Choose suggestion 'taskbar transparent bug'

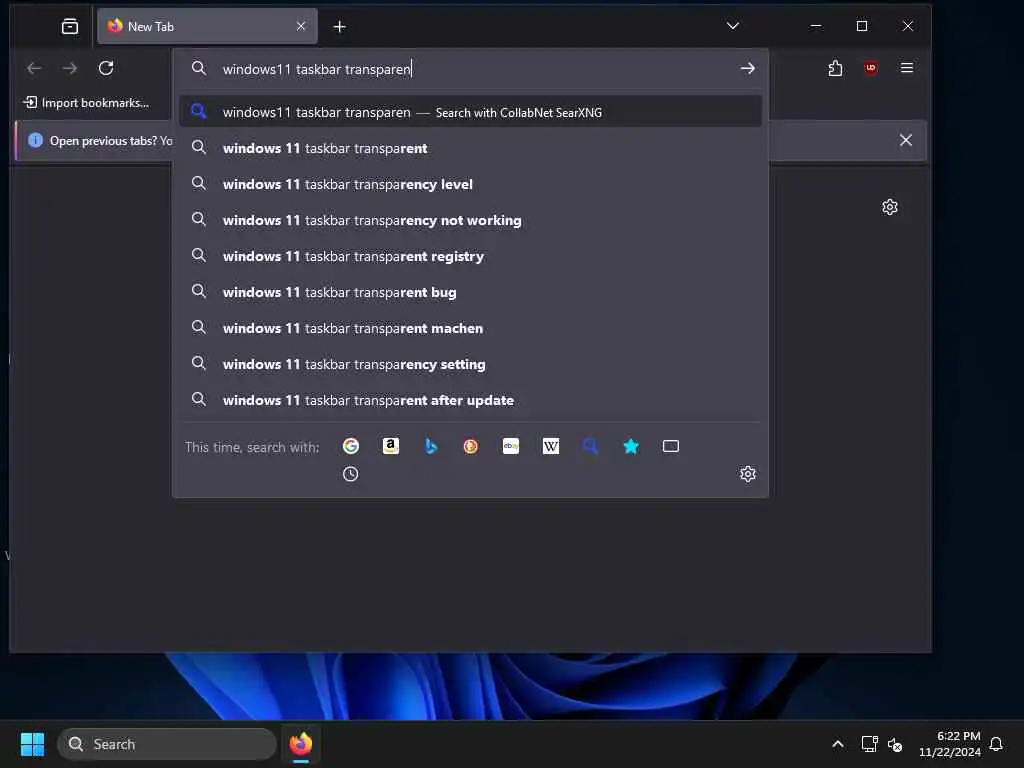coord(470,292)
